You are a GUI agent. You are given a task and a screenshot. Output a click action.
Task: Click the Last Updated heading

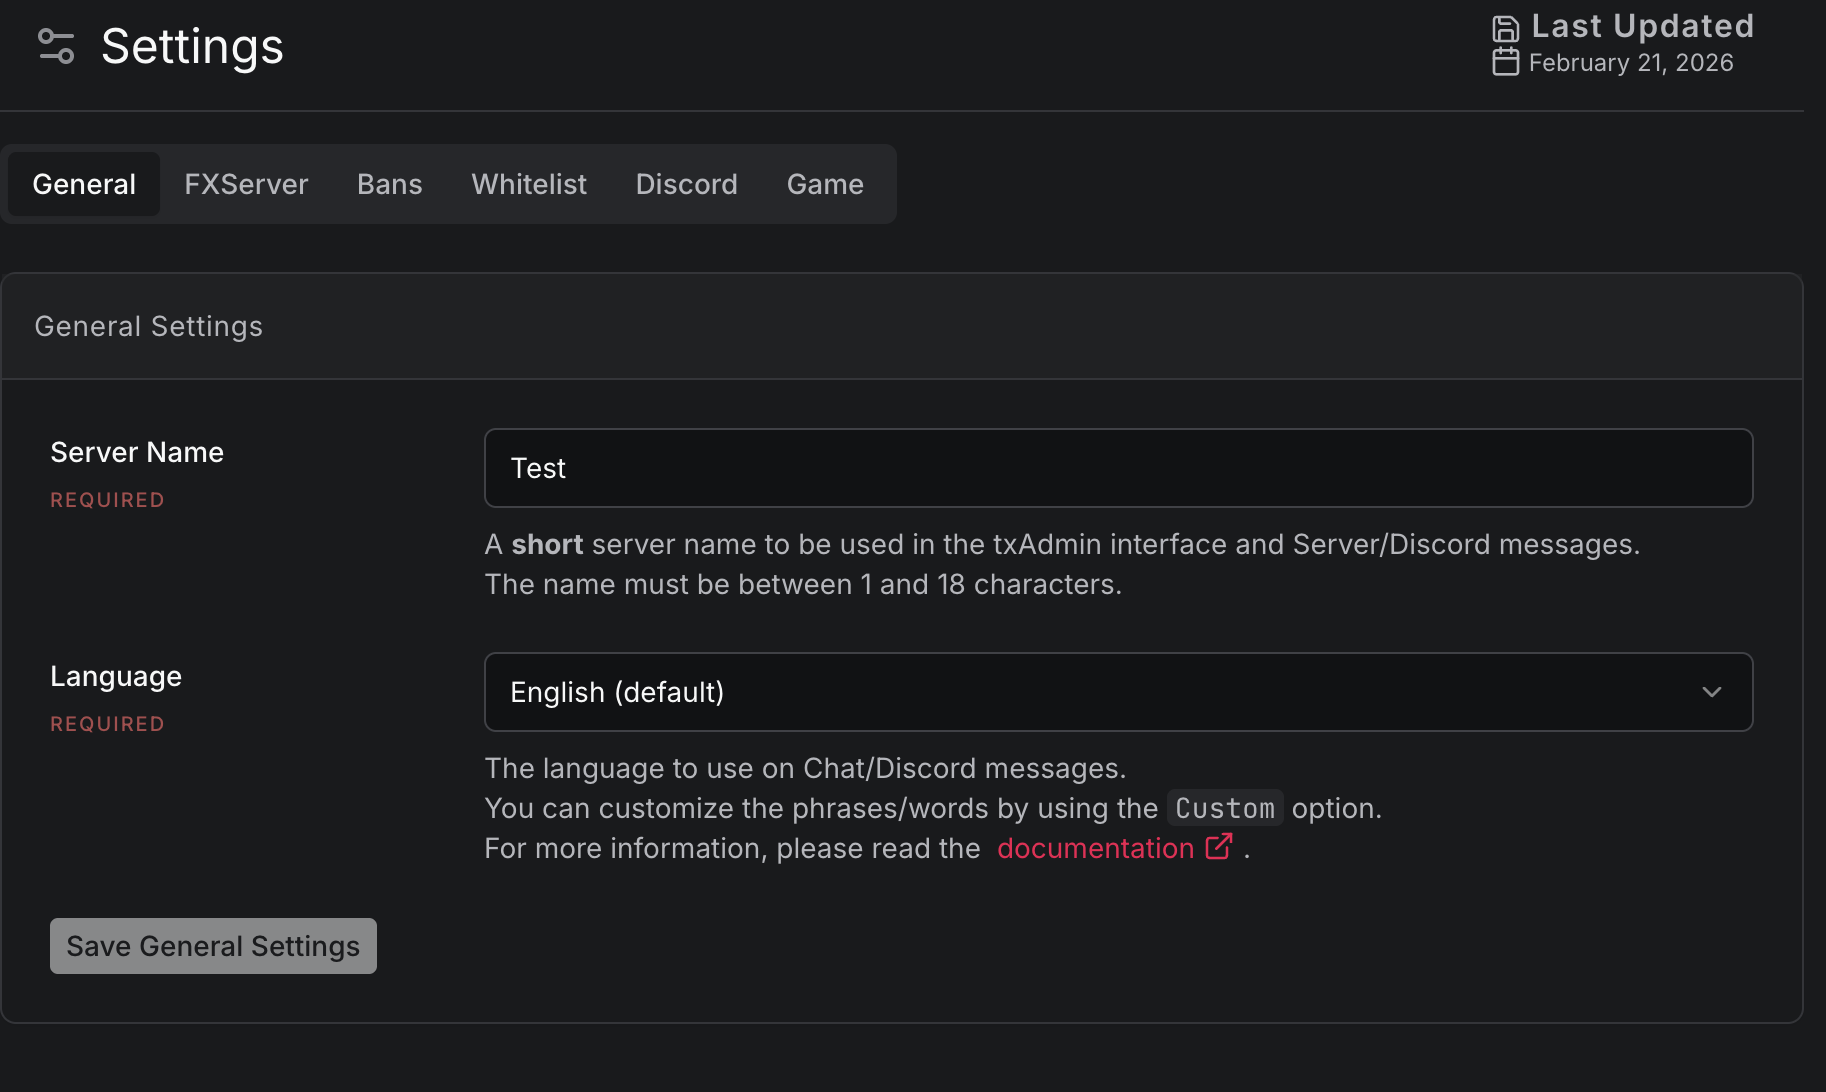(x=1643, y=26)
